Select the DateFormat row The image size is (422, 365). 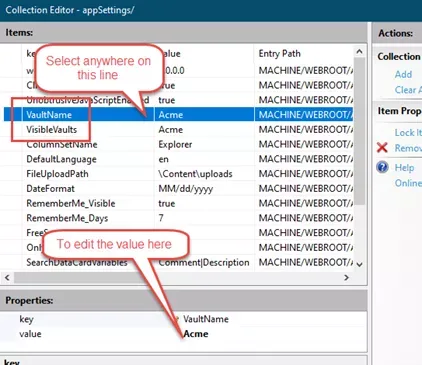179,188
